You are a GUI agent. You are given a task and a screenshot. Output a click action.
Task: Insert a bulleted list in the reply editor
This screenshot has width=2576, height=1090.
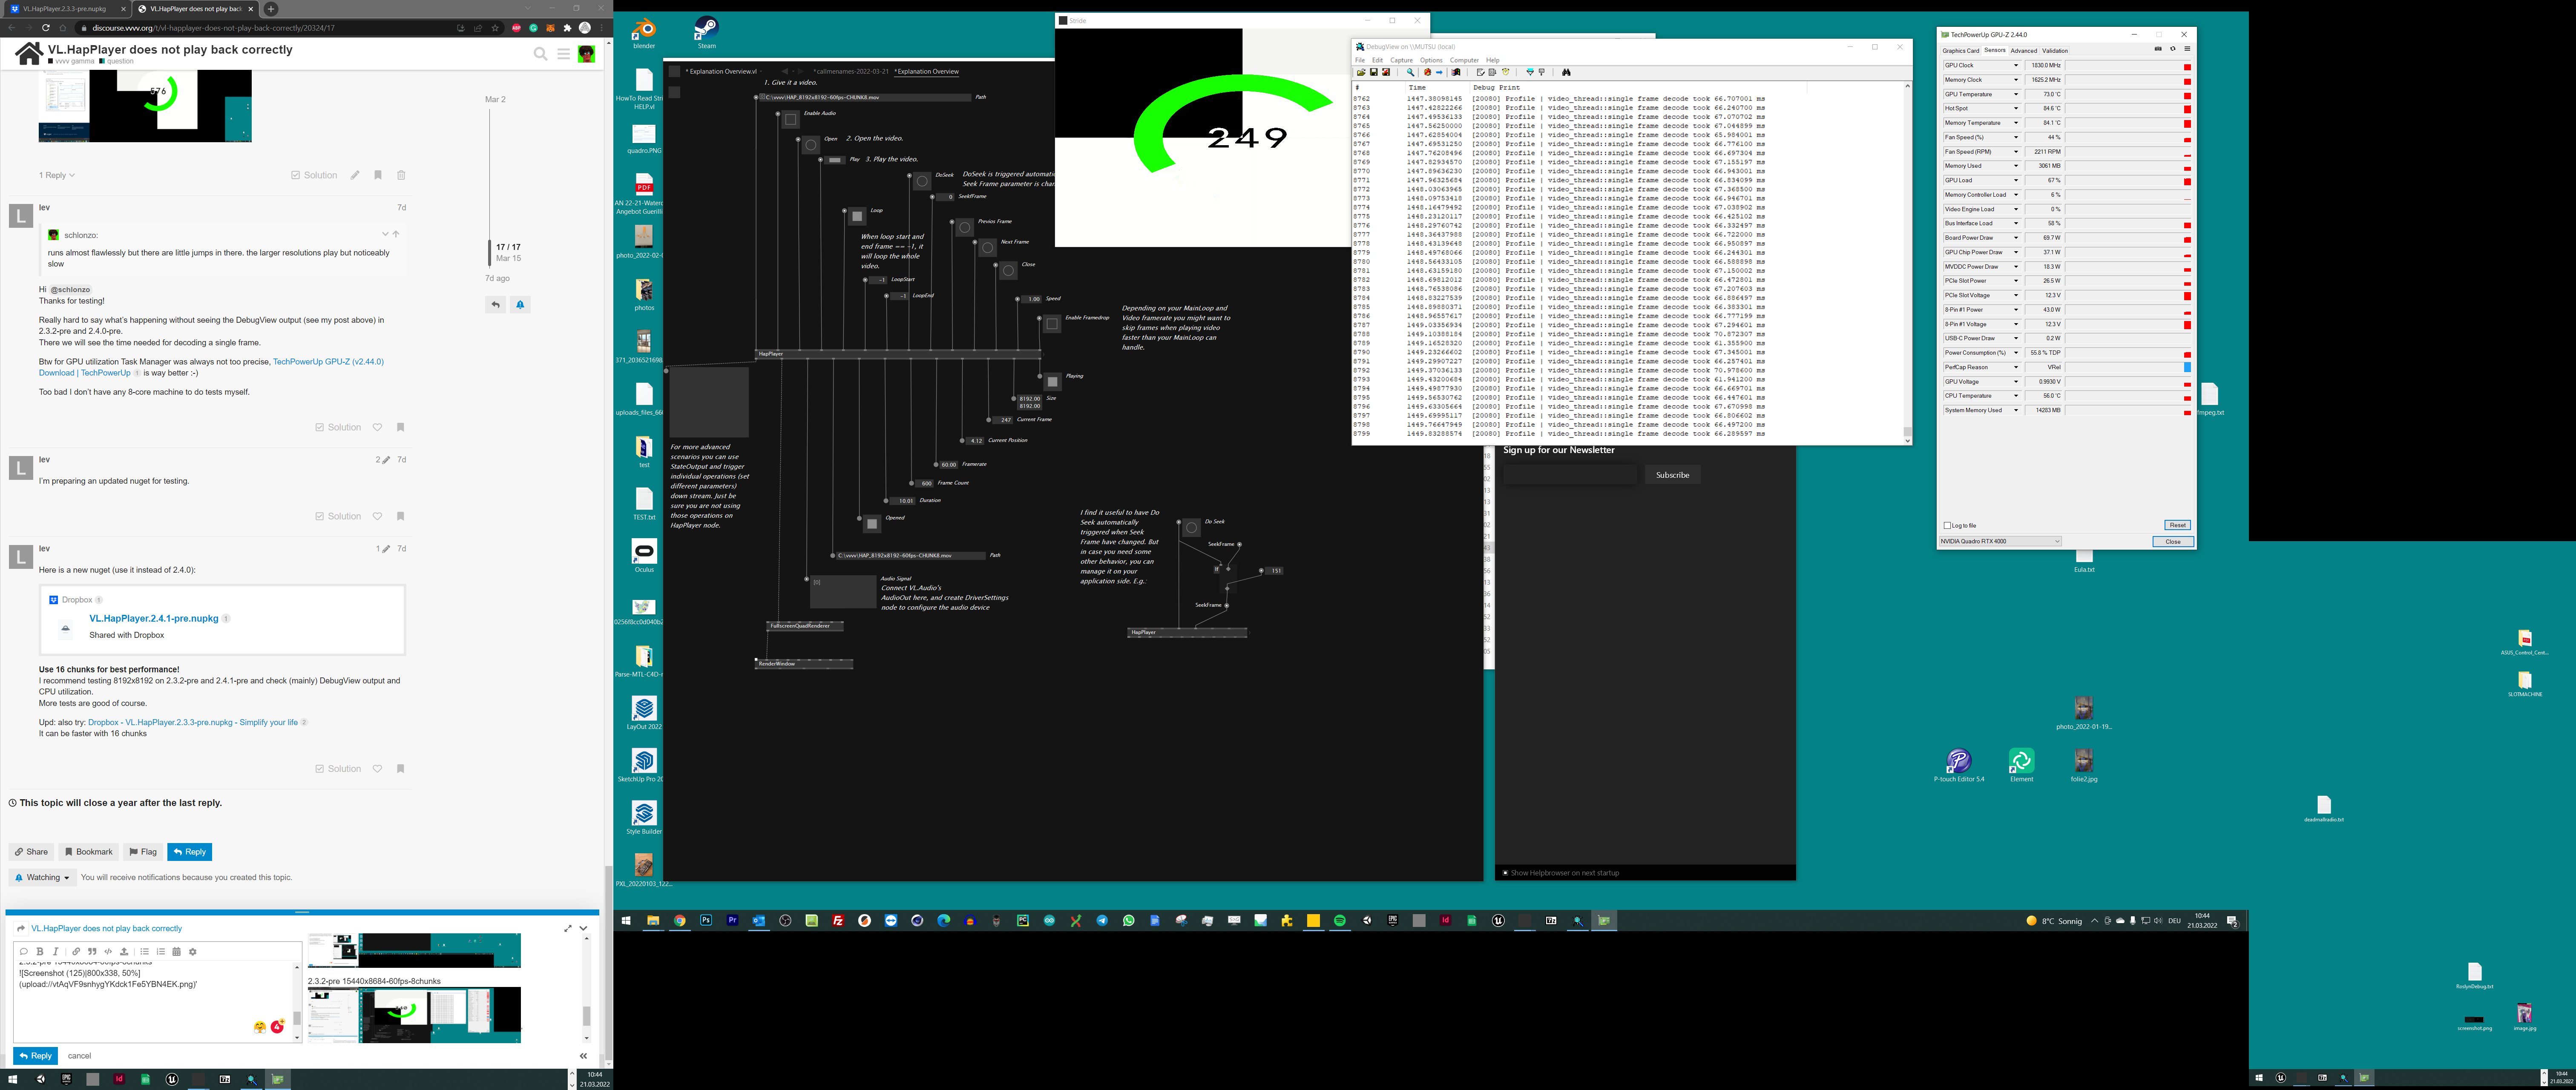pyautogui.click(x=144, y=951)
